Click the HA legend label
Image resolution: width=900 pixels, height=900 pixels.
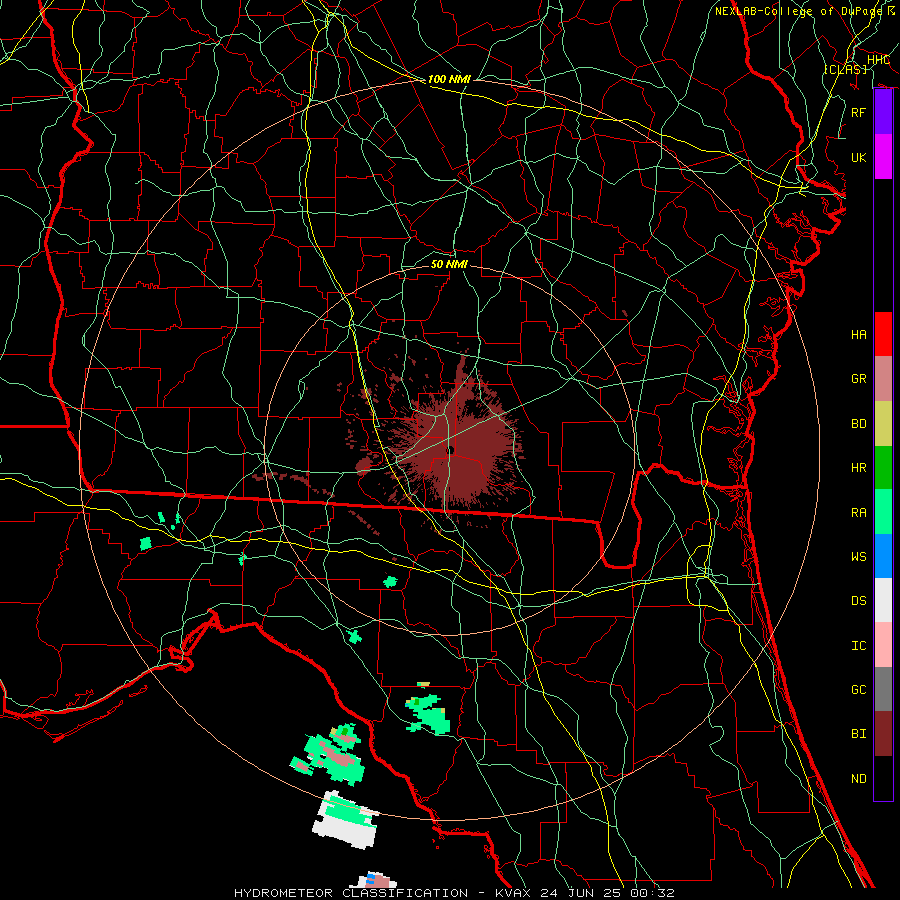pyautogui.click(x=858, y=335)
